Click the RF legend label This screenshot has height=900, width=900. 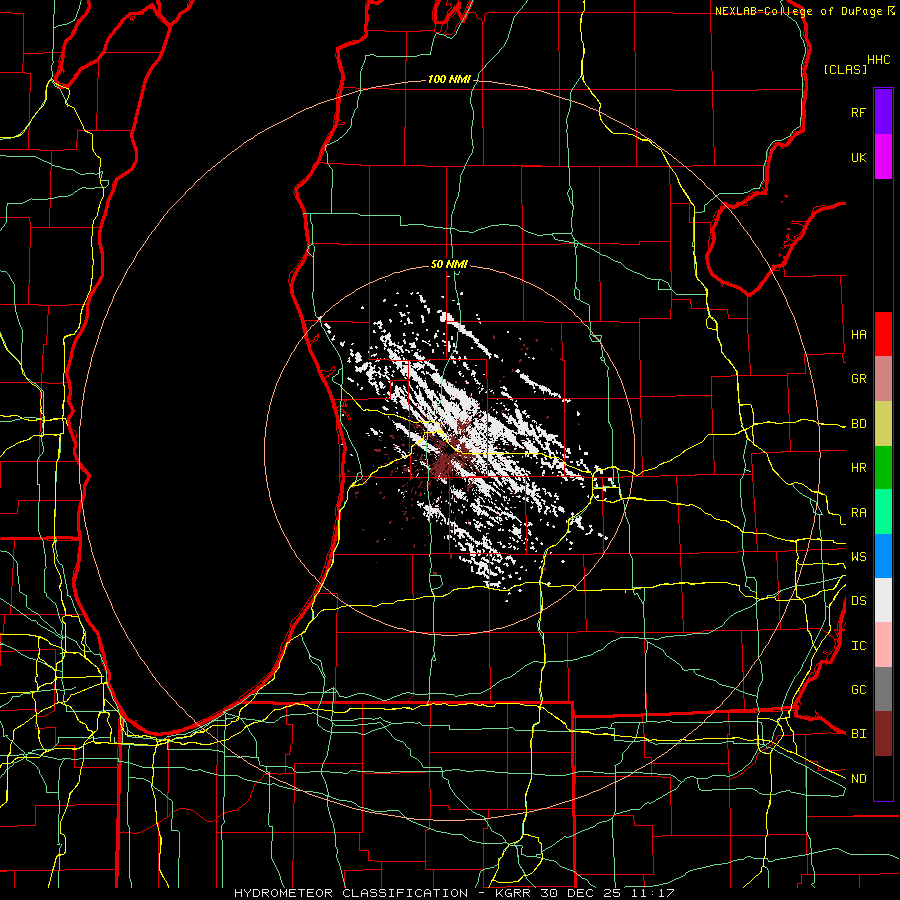[858, 112]
